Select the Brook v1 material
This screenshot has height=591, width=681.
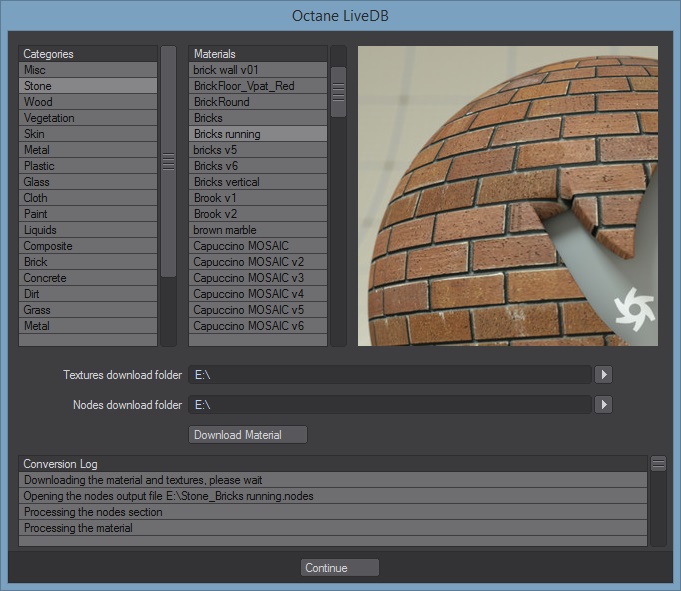[258, 198]
